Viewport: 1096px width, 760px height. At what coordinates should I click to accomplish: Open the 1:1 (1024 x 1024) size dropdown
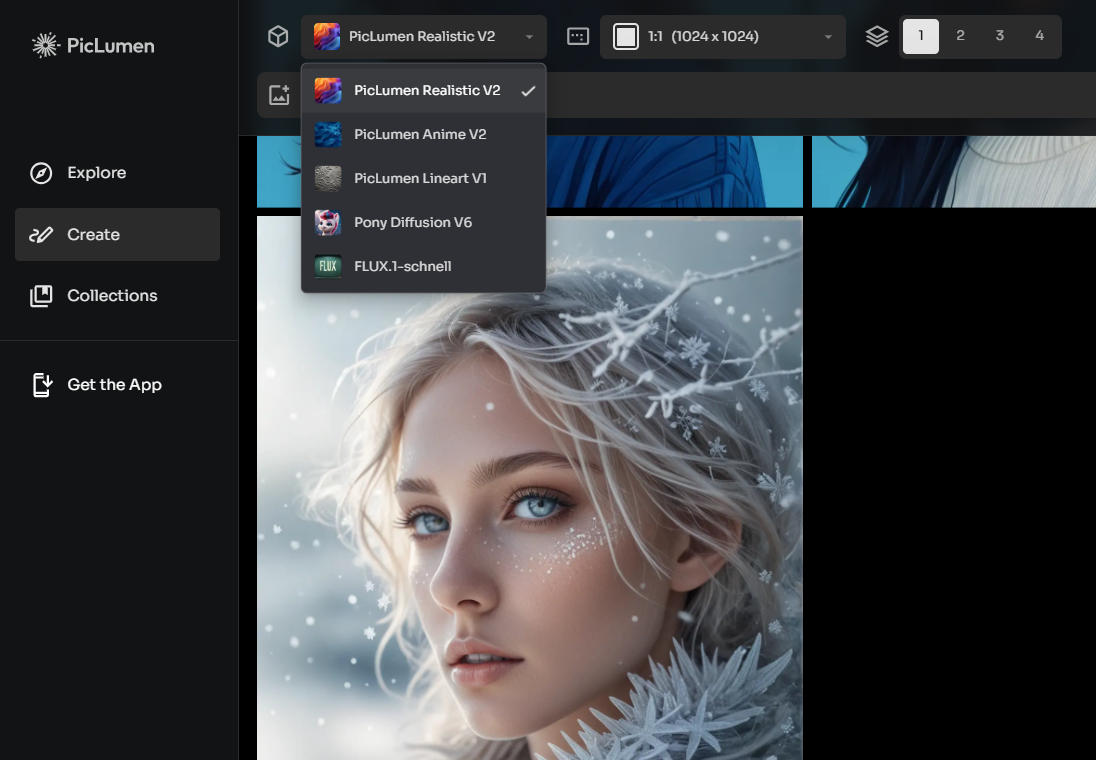pyautogui.click(x=723, y=36)
